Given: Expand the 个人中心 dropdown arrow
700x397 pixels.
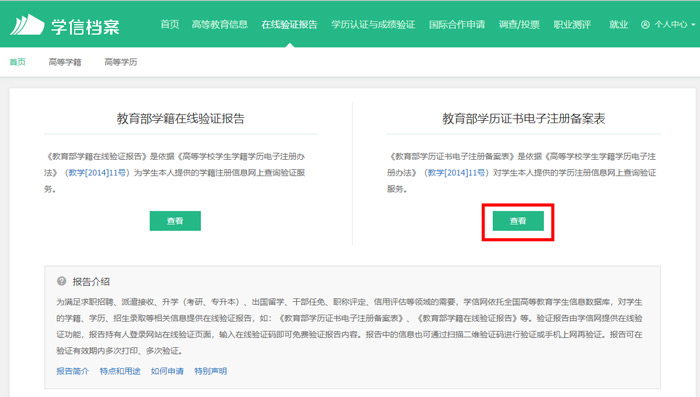Looking at the screenshot, I should [693, 25].
